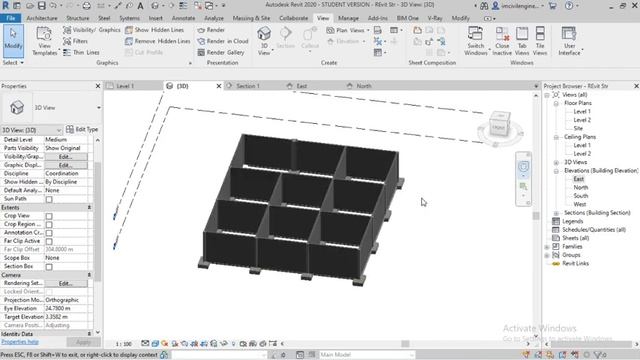
Task: Collapse the Floor Plans tree node
Action: 556,103
